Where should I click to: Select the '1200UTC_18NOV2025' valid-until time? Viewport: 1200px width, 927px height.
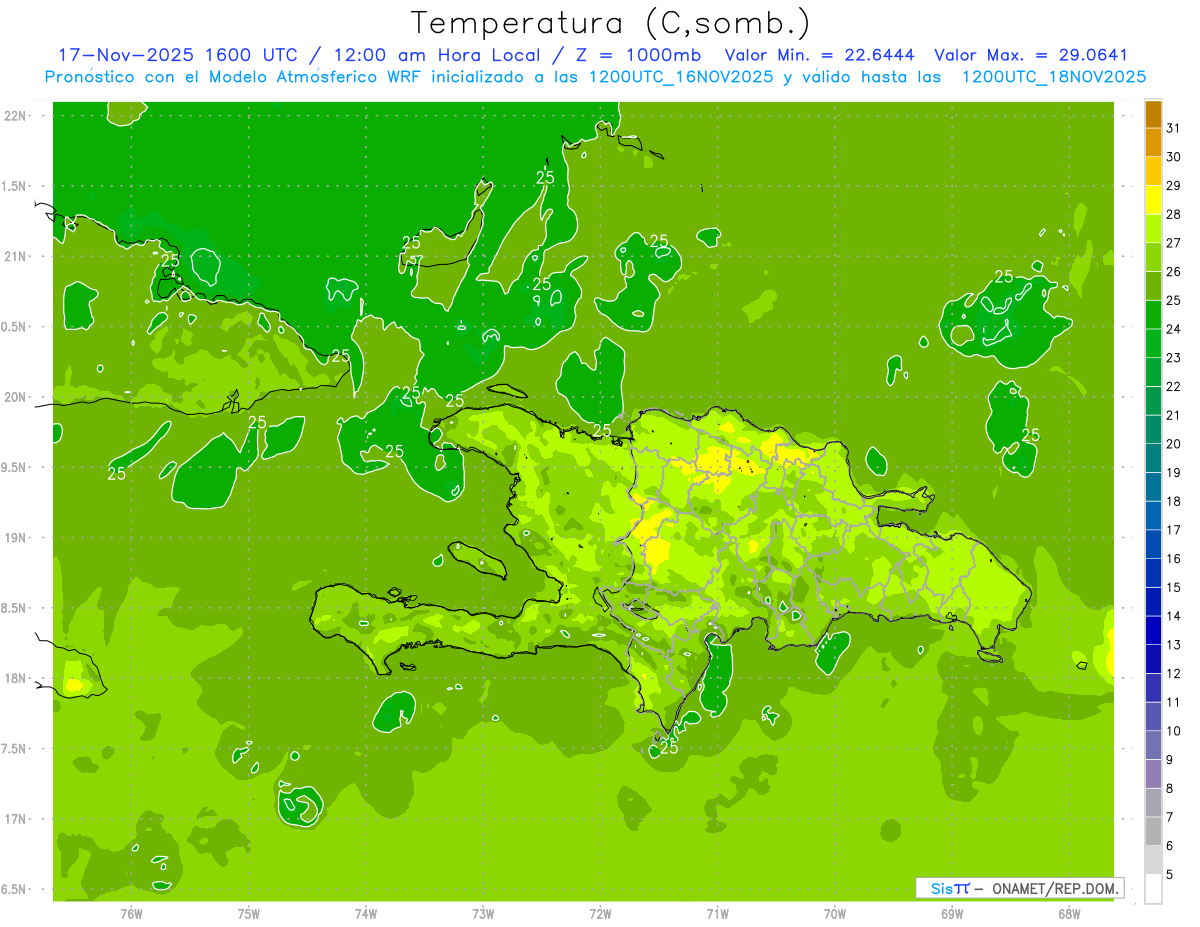pyautogui.click(x=1053, y=77)
